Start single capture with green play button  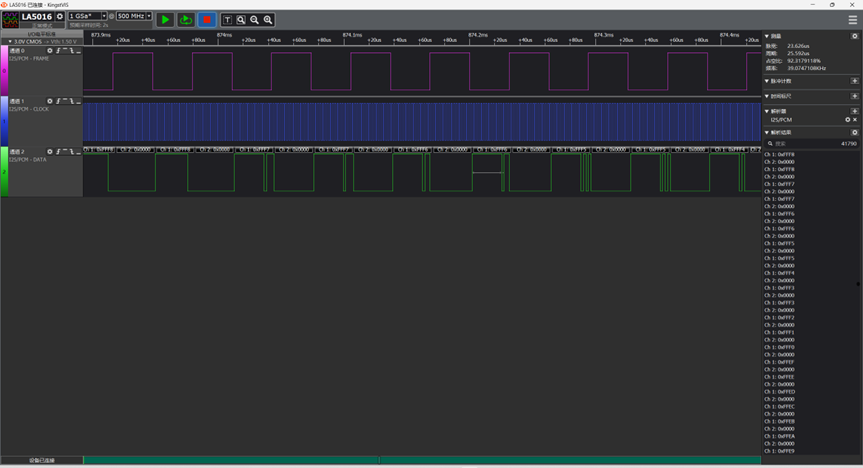coord(165,20)
